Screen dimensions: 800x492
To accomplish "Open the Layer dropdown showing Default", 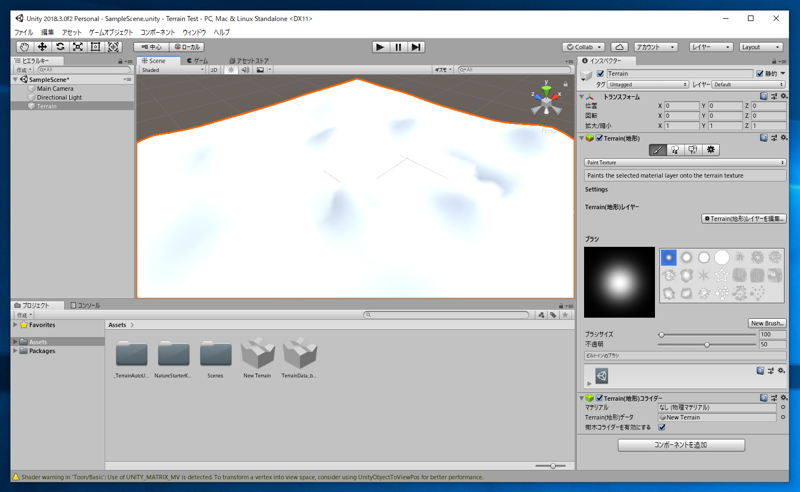I will (x=748, y=85).
